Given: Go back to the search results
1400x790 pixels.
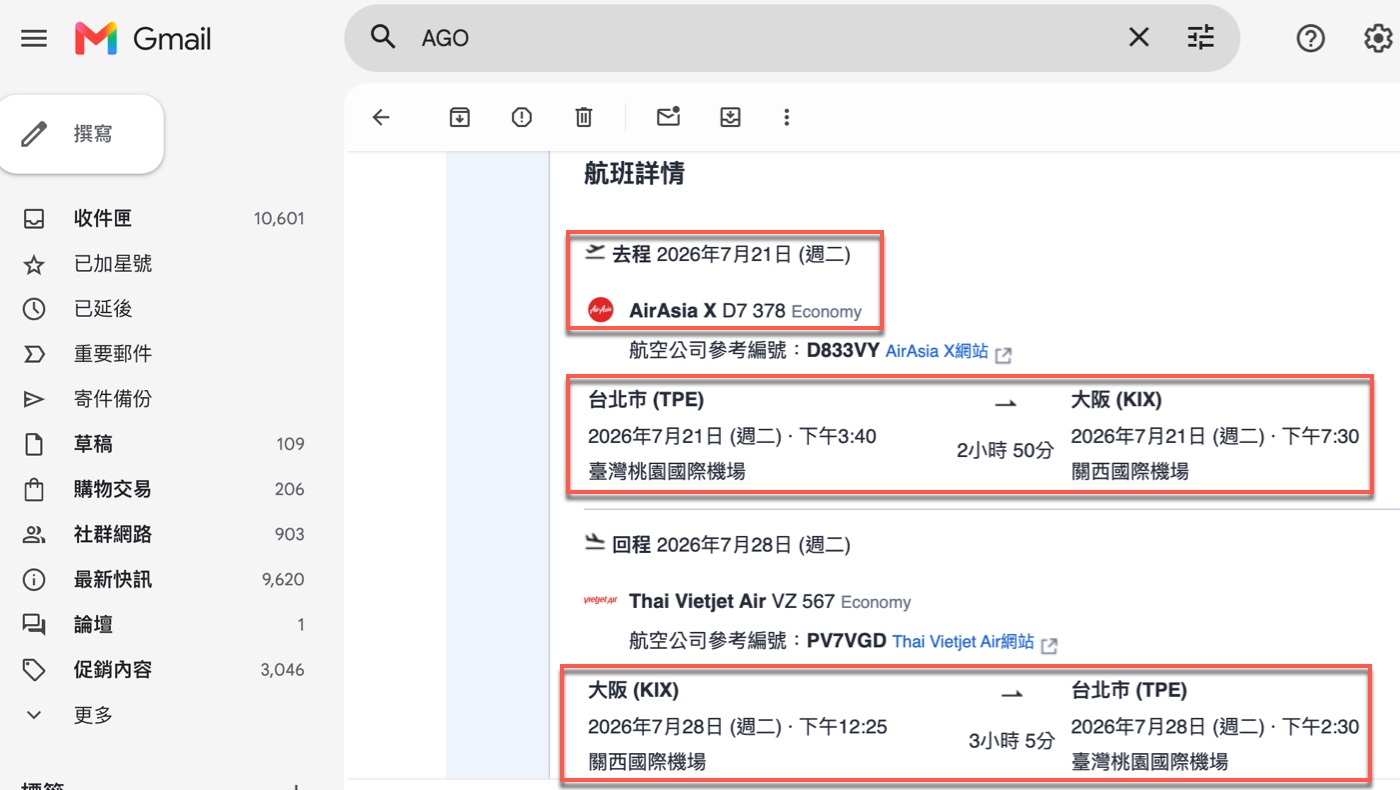Looking at the screenshot, I should point(381,117).
